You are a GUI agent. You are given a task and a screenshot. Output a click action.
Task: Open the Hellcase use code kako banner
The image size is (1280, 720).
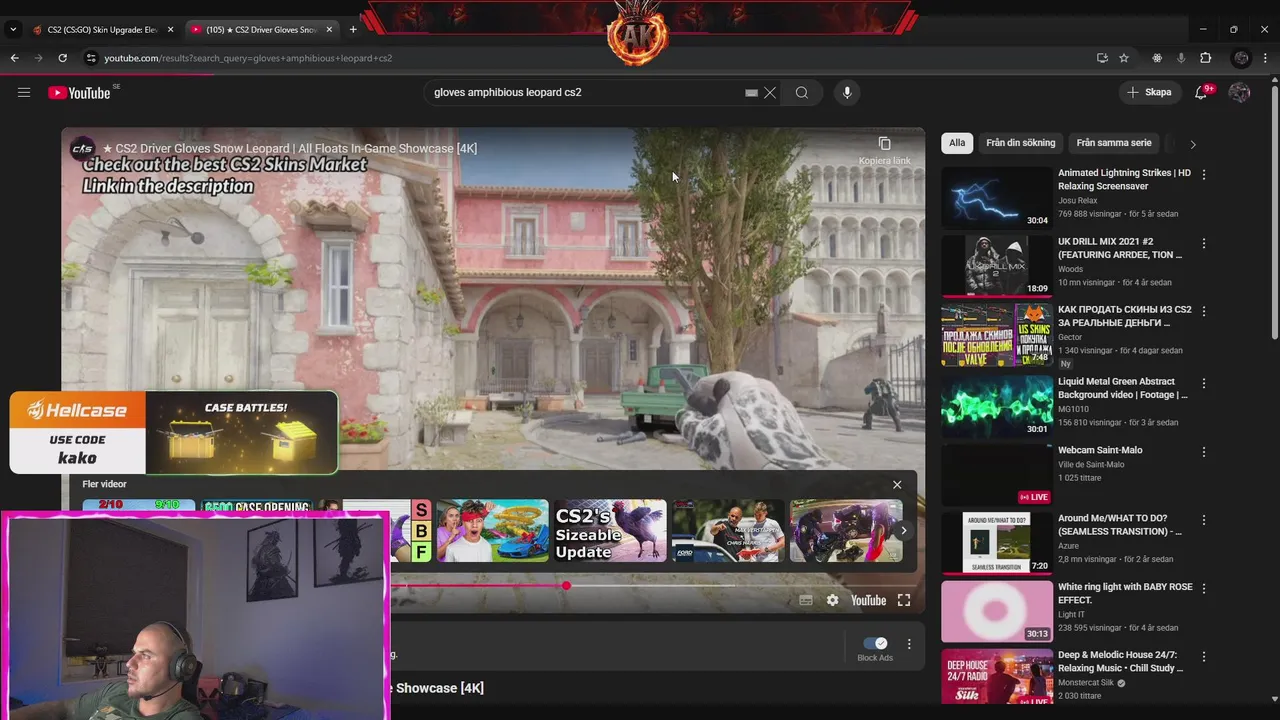[174, 432]
